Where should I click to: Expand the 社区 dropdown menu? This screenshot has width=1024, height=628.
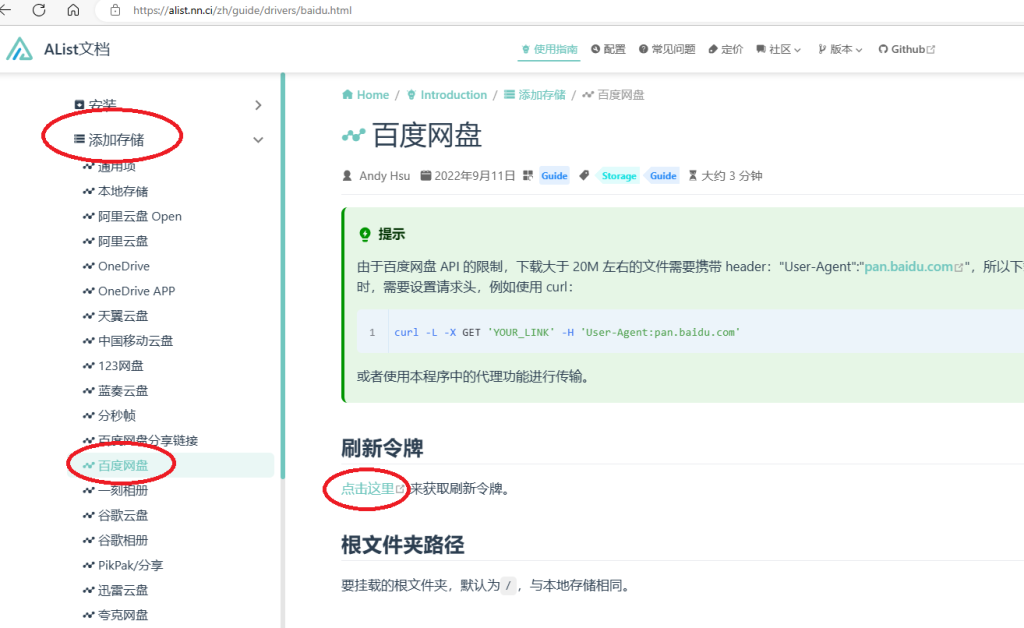[779, 49]
